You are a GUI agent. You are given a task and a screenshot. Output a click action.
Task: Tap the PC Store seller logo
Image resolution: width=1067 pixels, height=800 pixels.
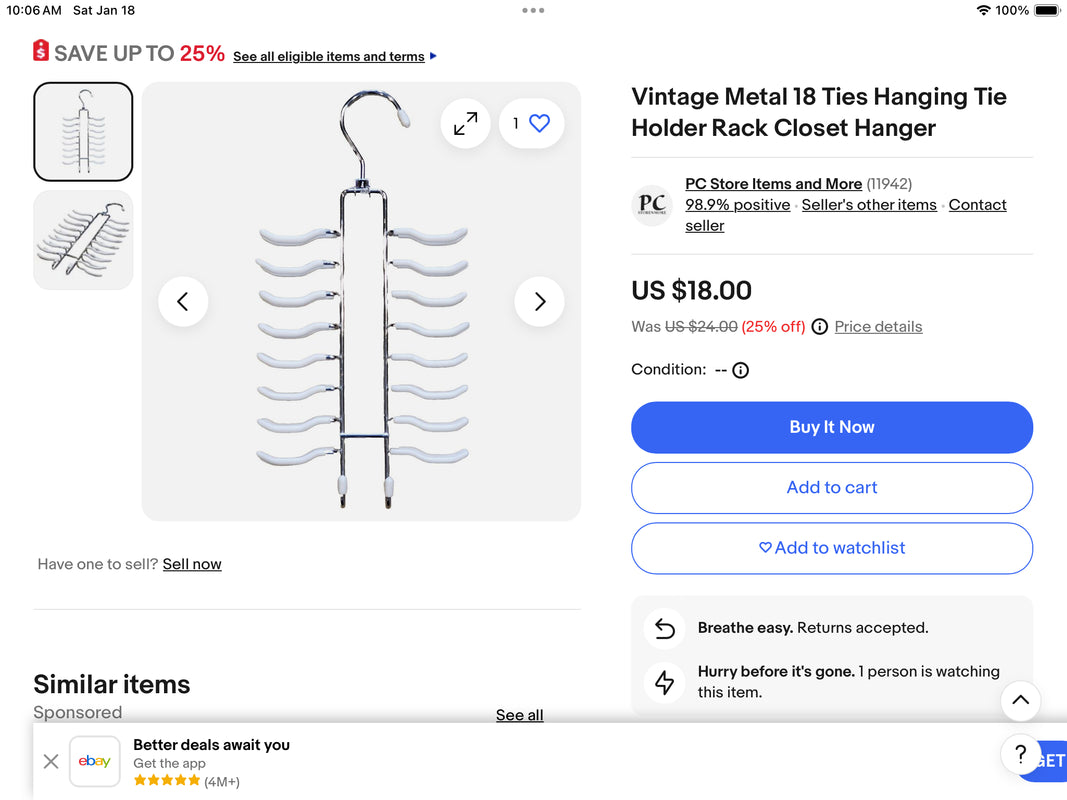pyautogui.click(x=652, y=205)
